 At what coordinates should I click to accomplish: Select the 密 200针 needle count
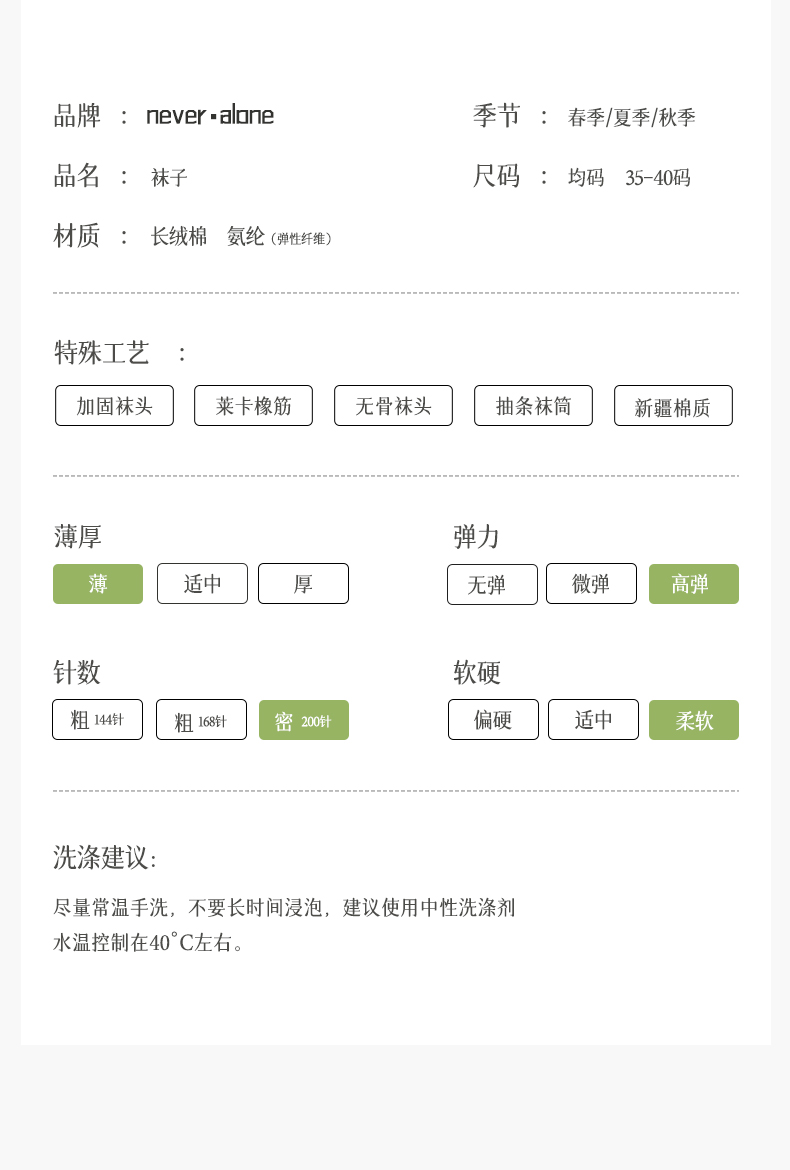(303, 720)
